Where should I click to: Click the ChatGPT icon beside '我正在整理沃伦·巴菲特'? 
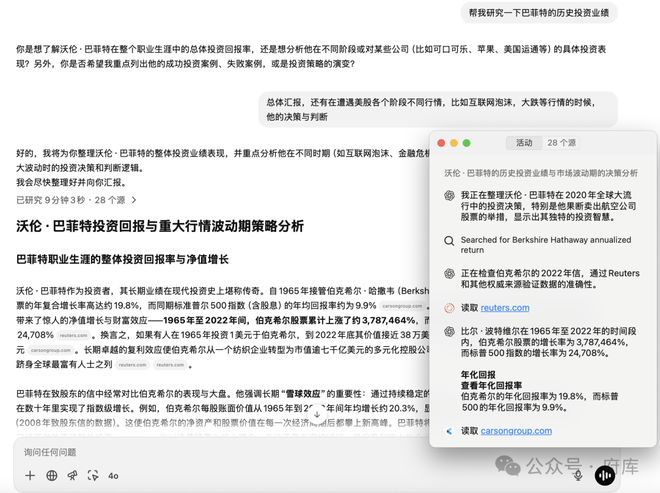click(x=449, y=195)
